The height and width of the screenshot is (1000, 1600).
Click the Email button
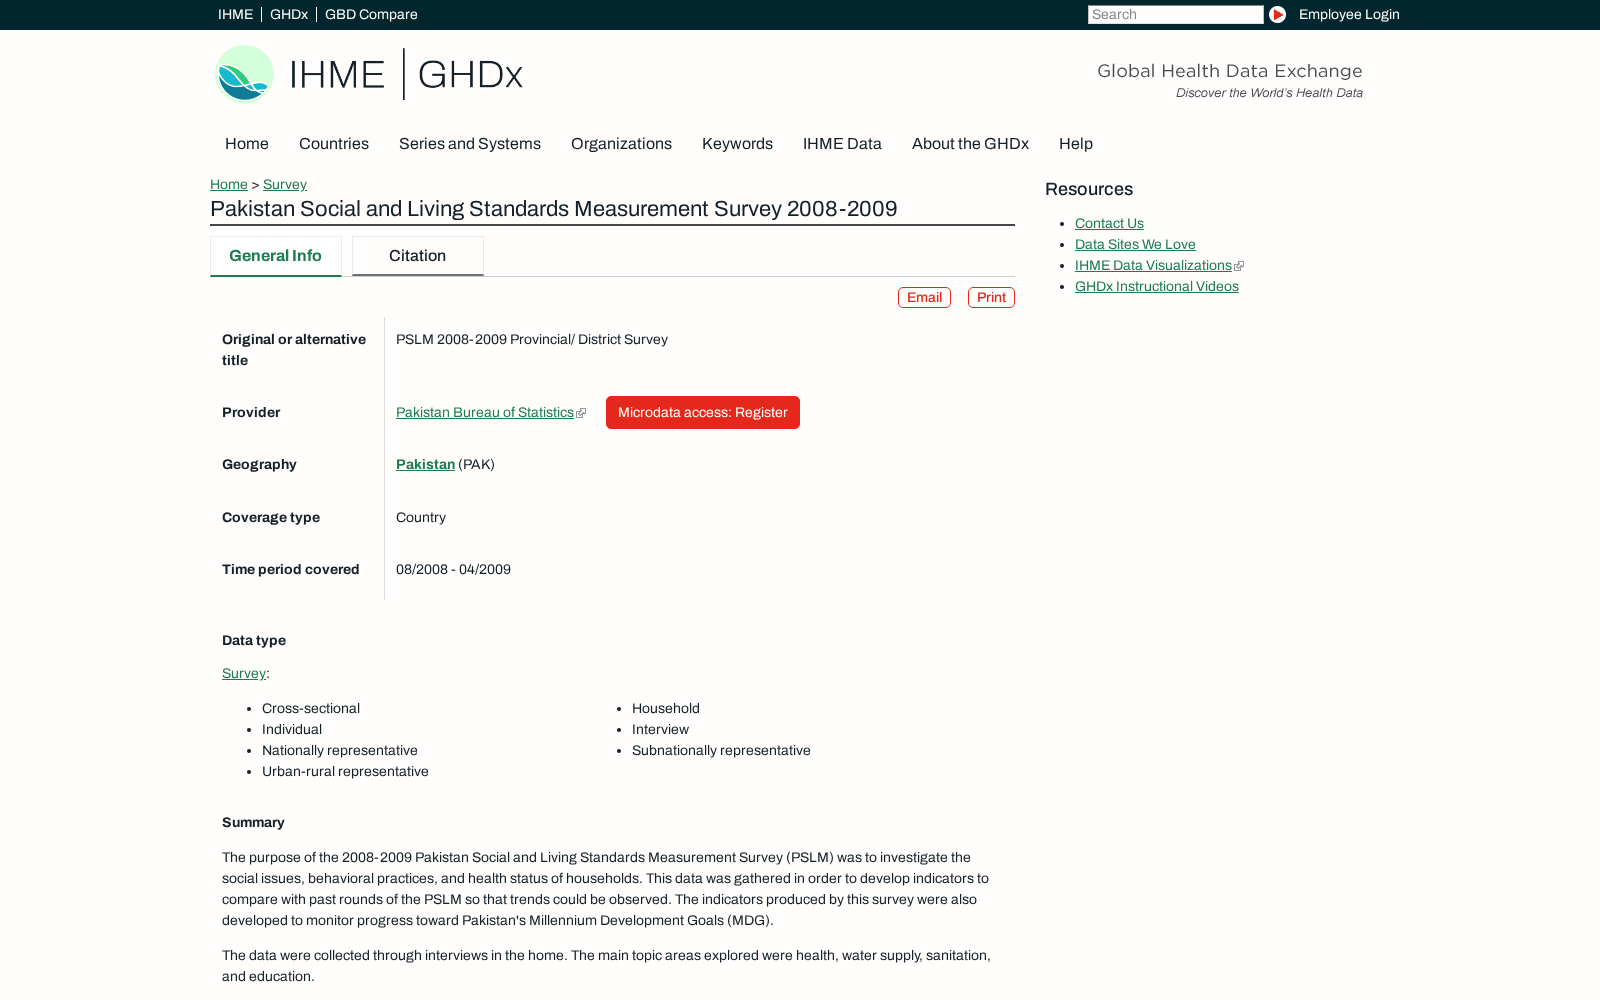click(924, 298)
